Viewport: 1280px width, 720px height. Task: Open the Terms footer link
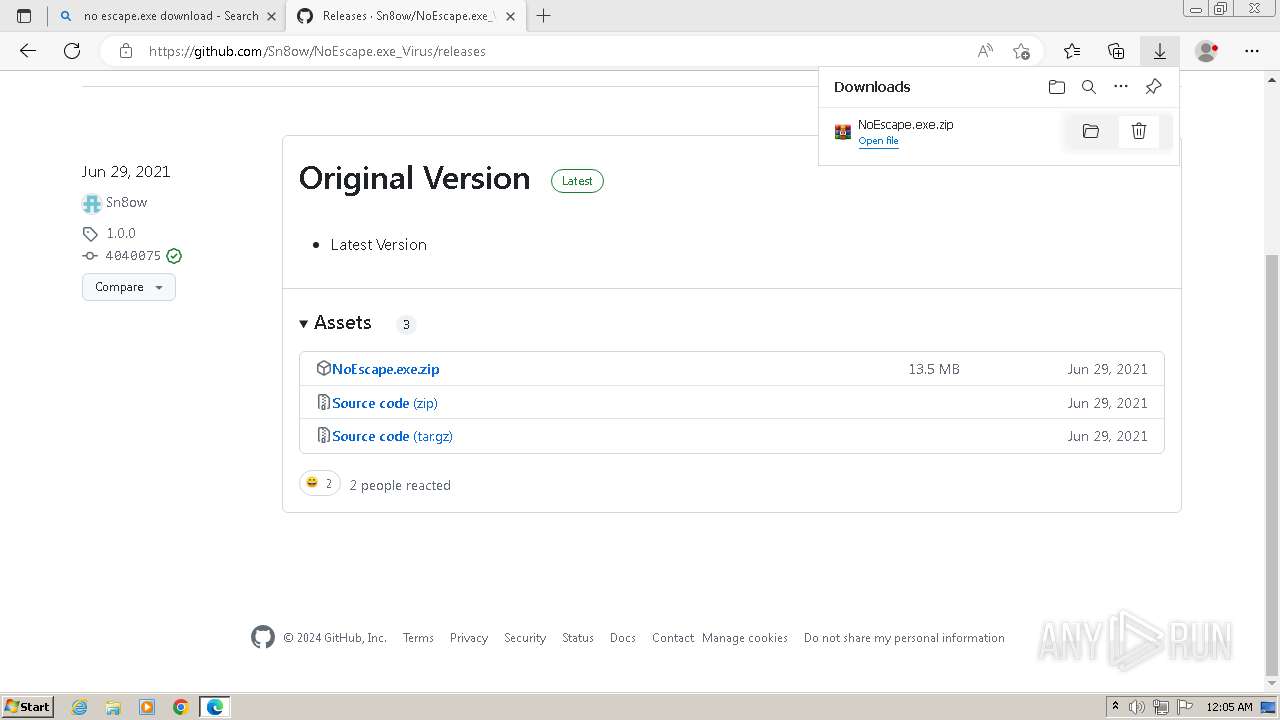[418, 638]
